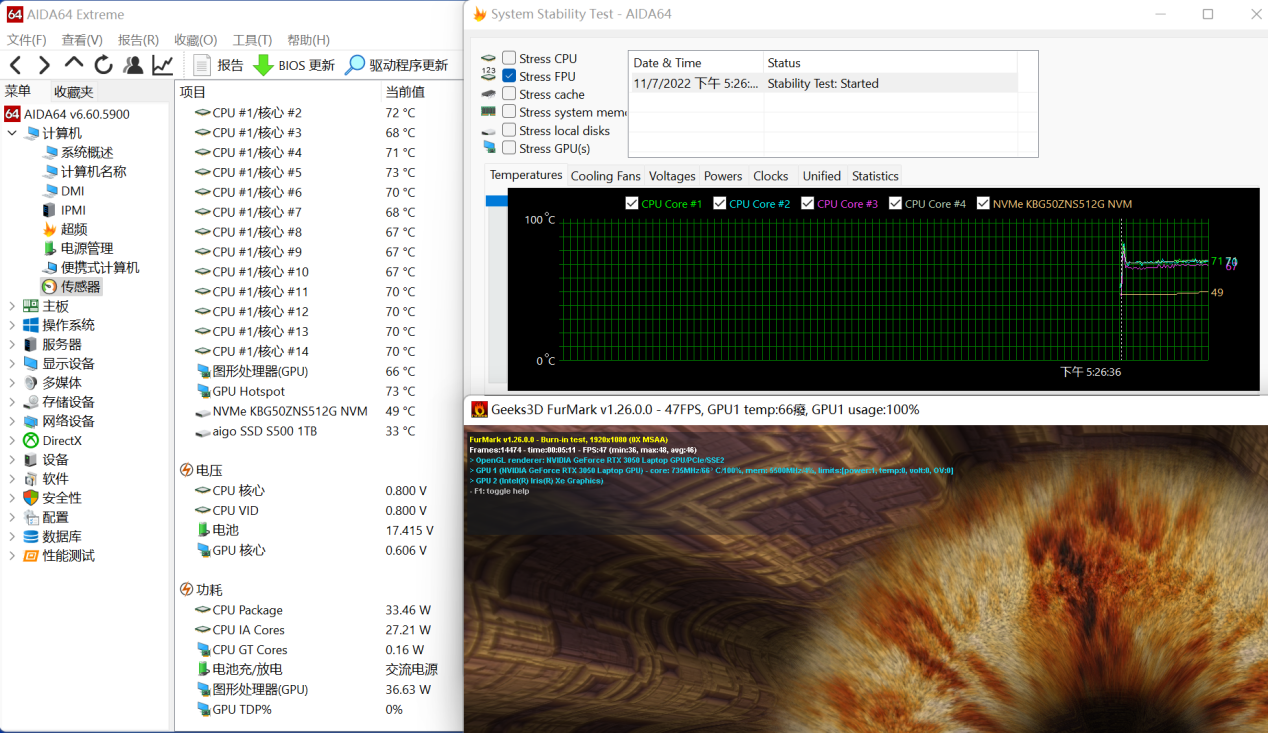Select AIDA64 v6.60.5900 root node
This screenshot has height=733, width=1268.
coord(67,114)
